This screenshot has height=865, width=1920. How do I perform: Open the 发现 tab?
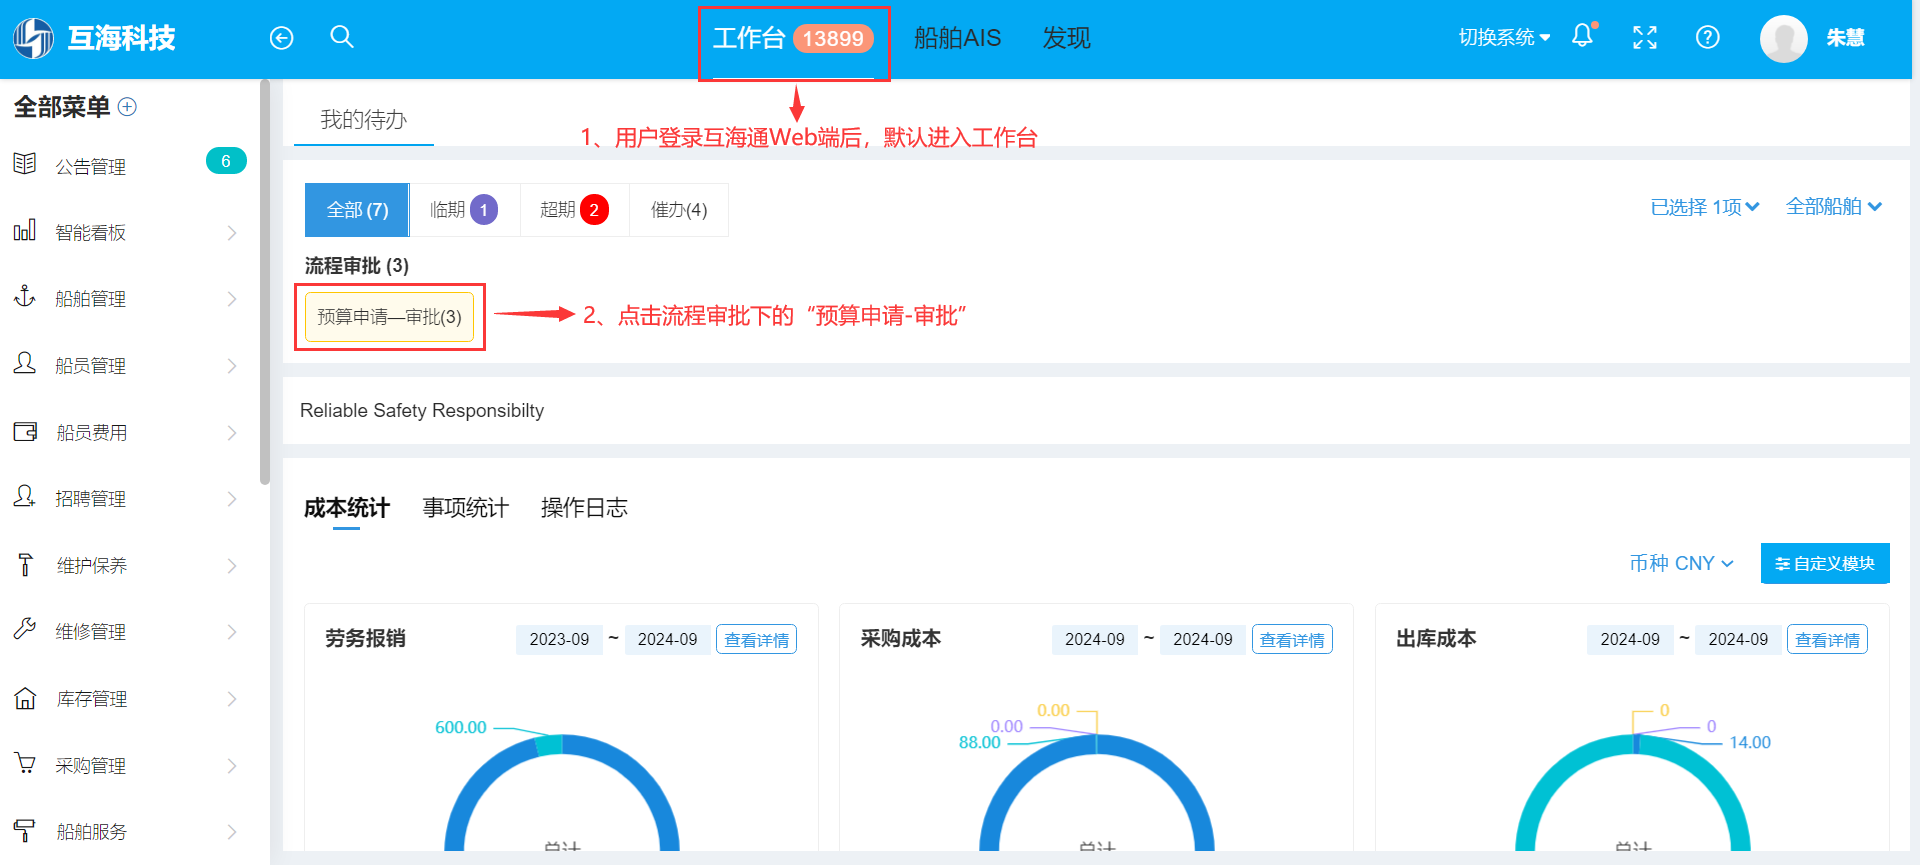(1066, 38)
